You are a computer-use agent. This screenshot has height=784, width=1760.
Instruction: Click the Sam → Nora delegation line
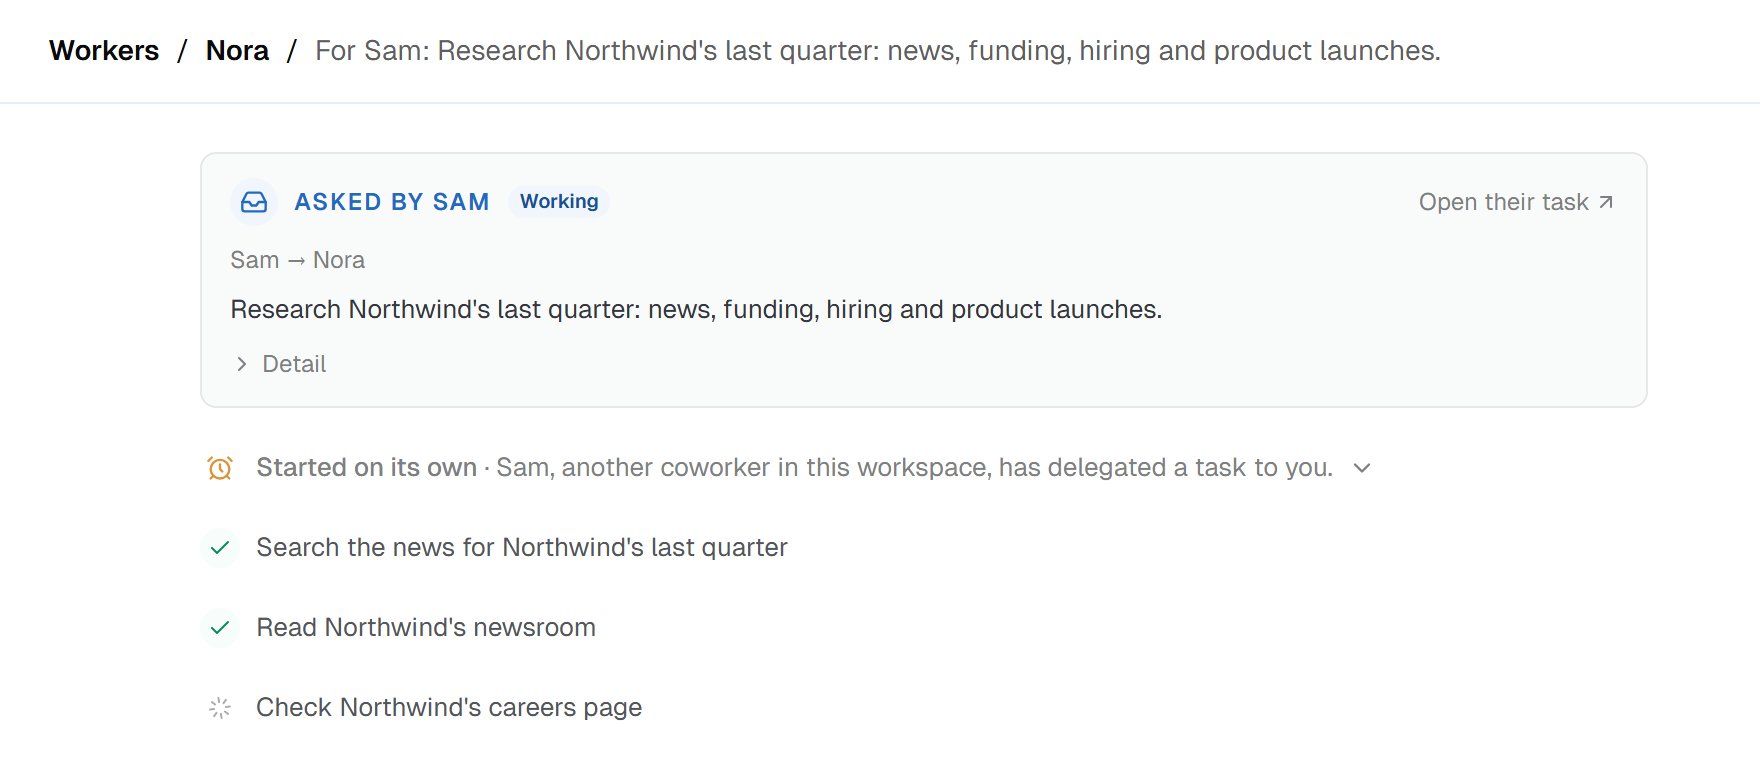pyautogui.click(x=297, y=260)
